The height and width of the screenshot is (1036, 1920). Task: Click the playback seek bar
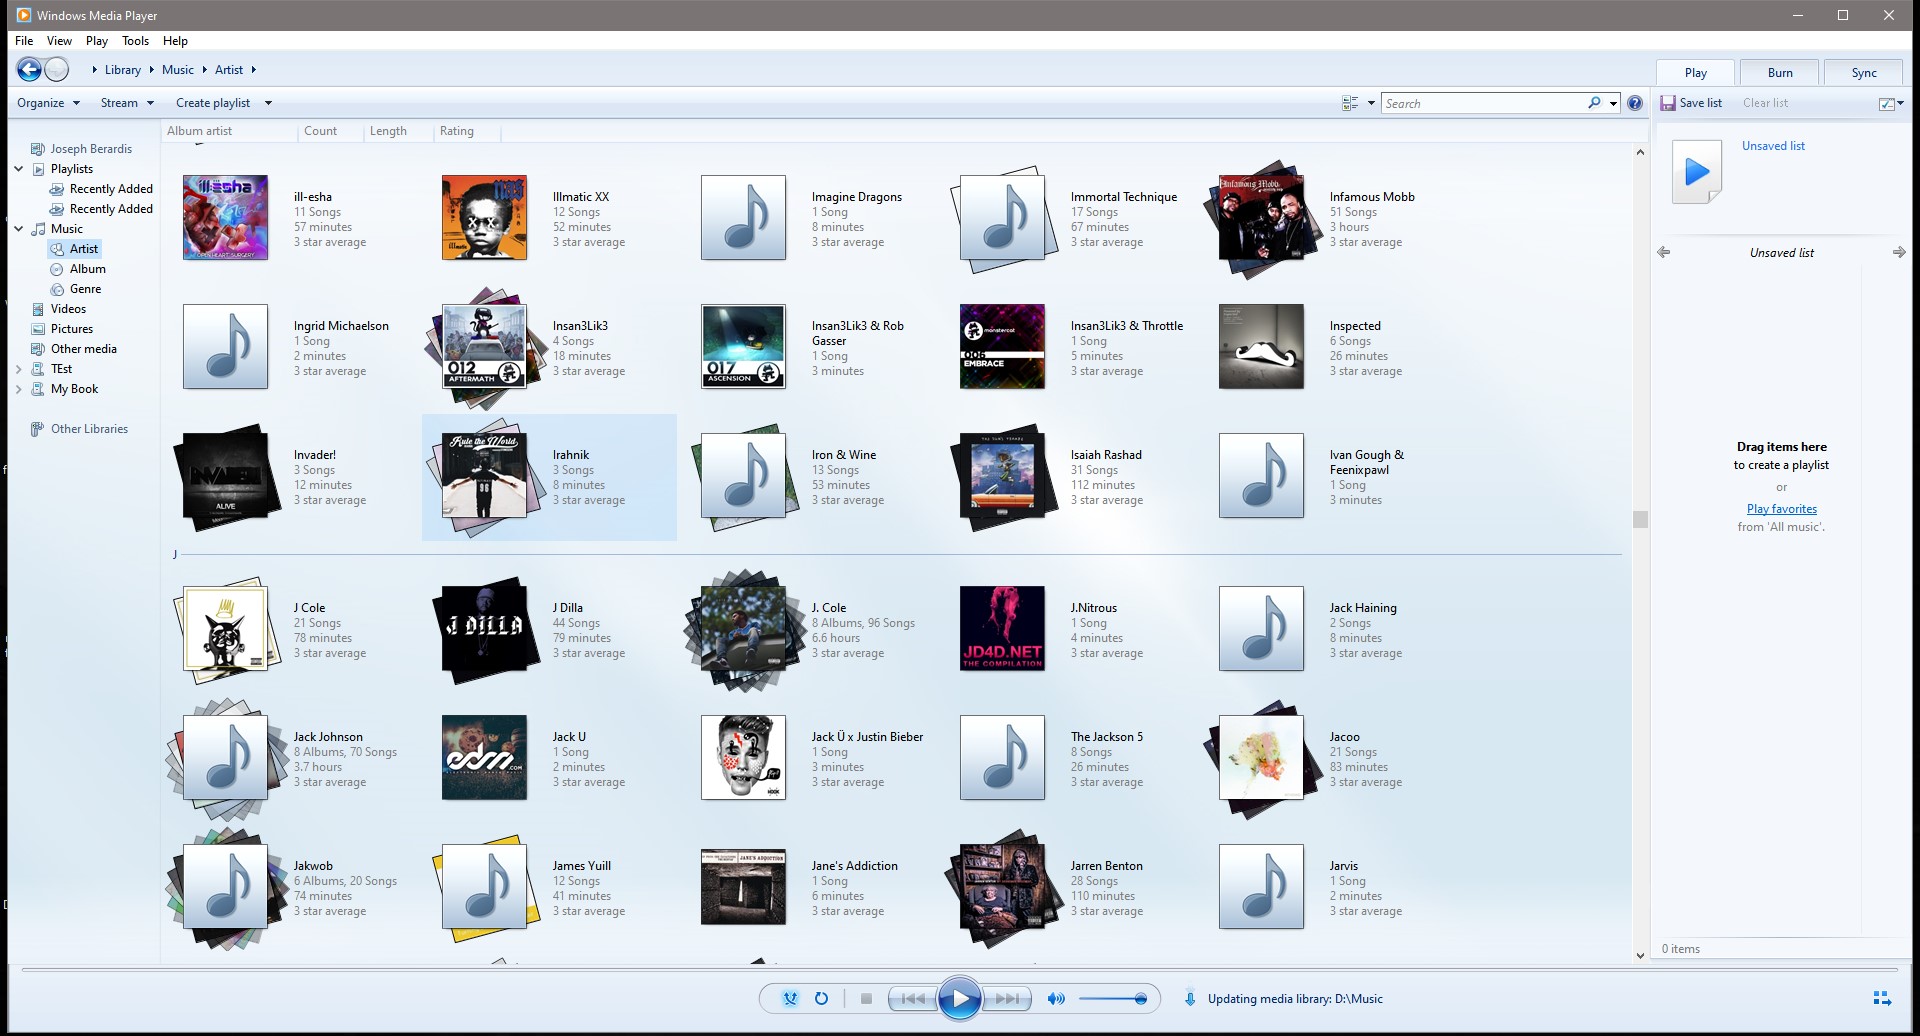pos(959,970)
